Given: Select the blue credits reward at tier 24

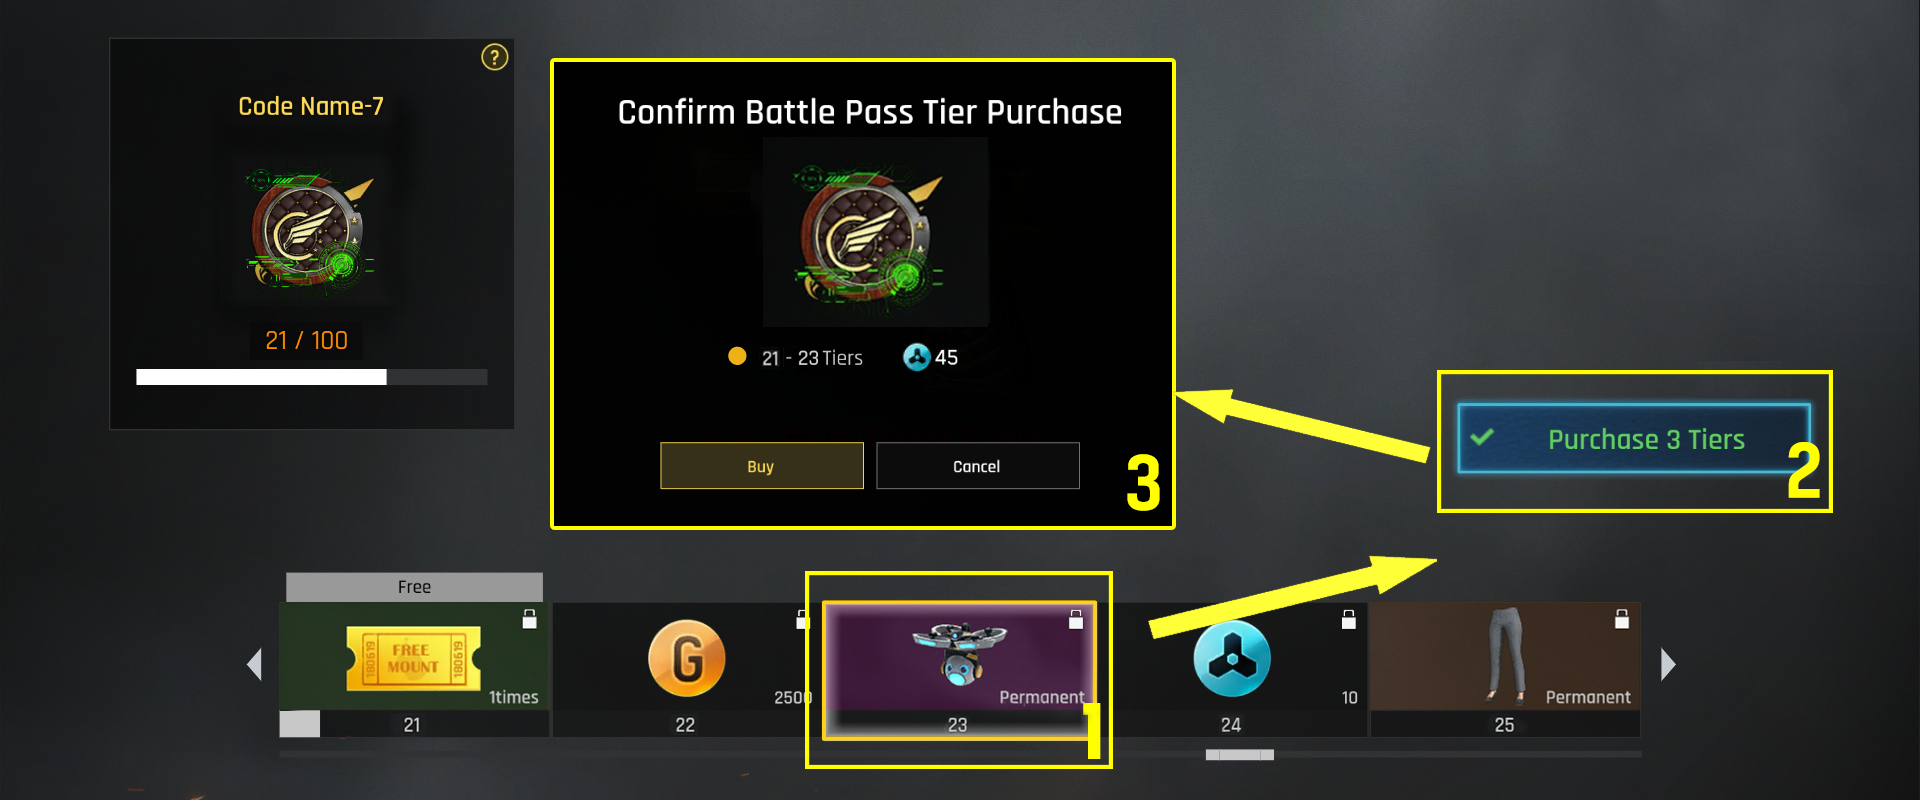Looking at the screenshot, I should 1231,658.
